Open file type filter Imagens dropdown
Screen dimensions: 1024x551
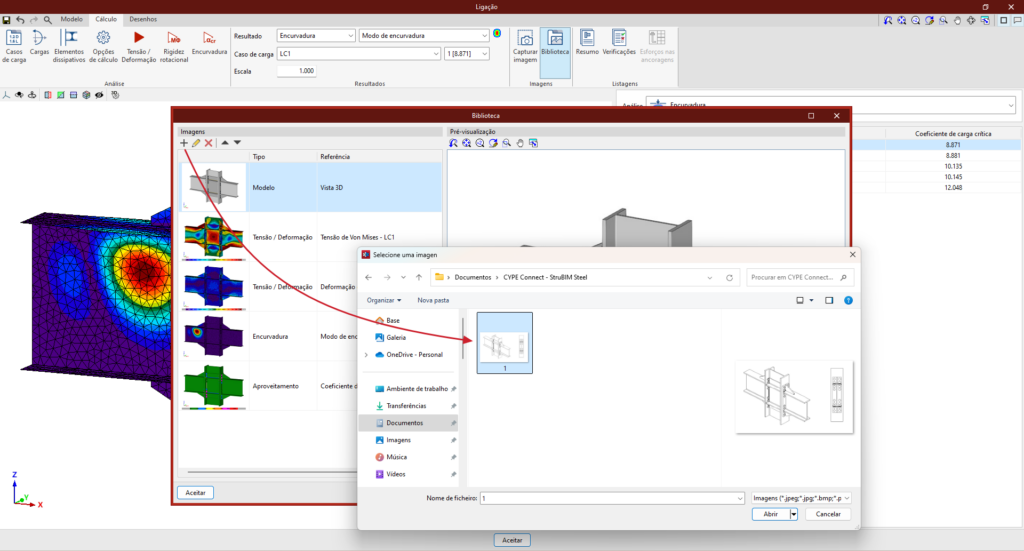click(801, 498)
